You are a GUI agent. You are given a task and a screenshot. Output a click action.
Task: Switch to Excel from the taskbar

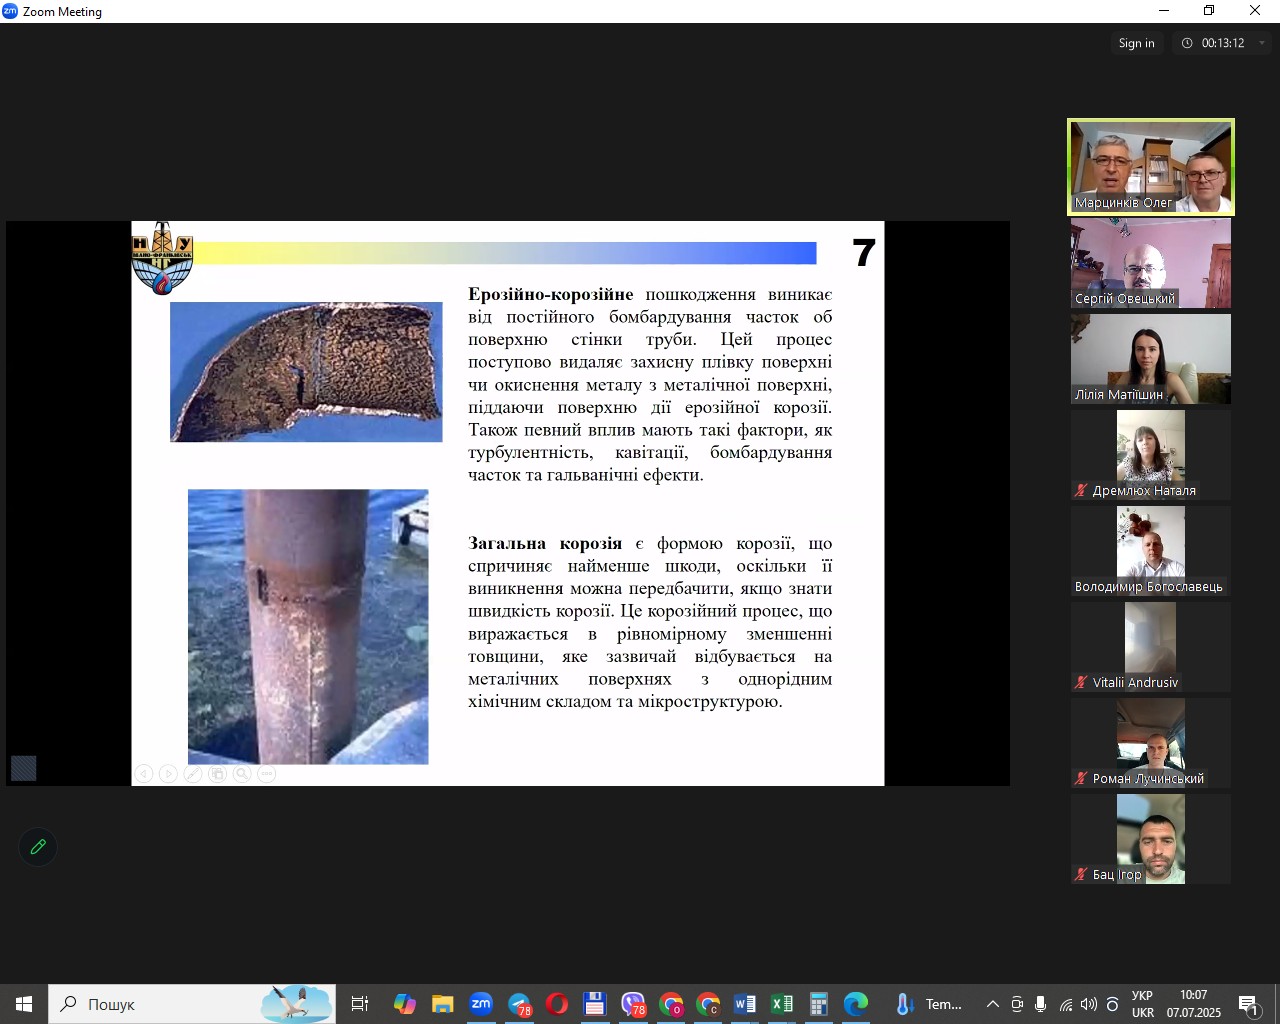pyautogui.click(x=782, y=1004)
